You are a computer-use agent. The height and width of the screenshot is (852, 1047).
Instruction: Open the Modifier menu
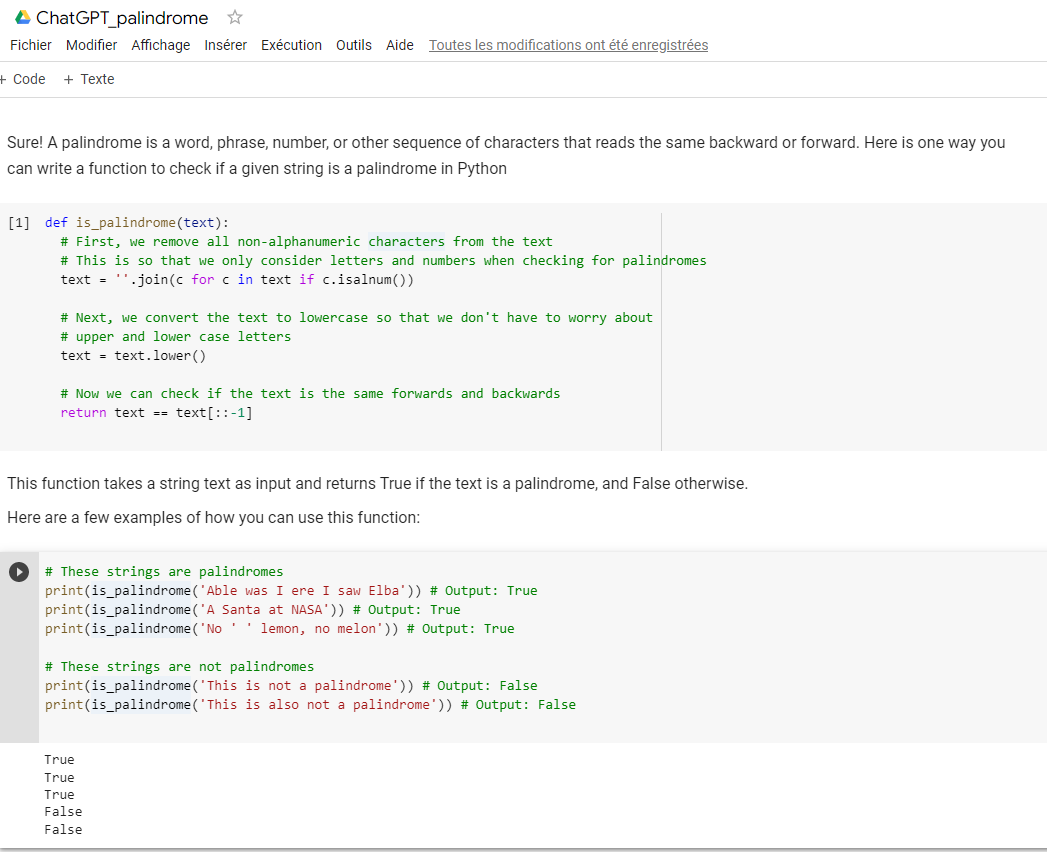(91, 45)
